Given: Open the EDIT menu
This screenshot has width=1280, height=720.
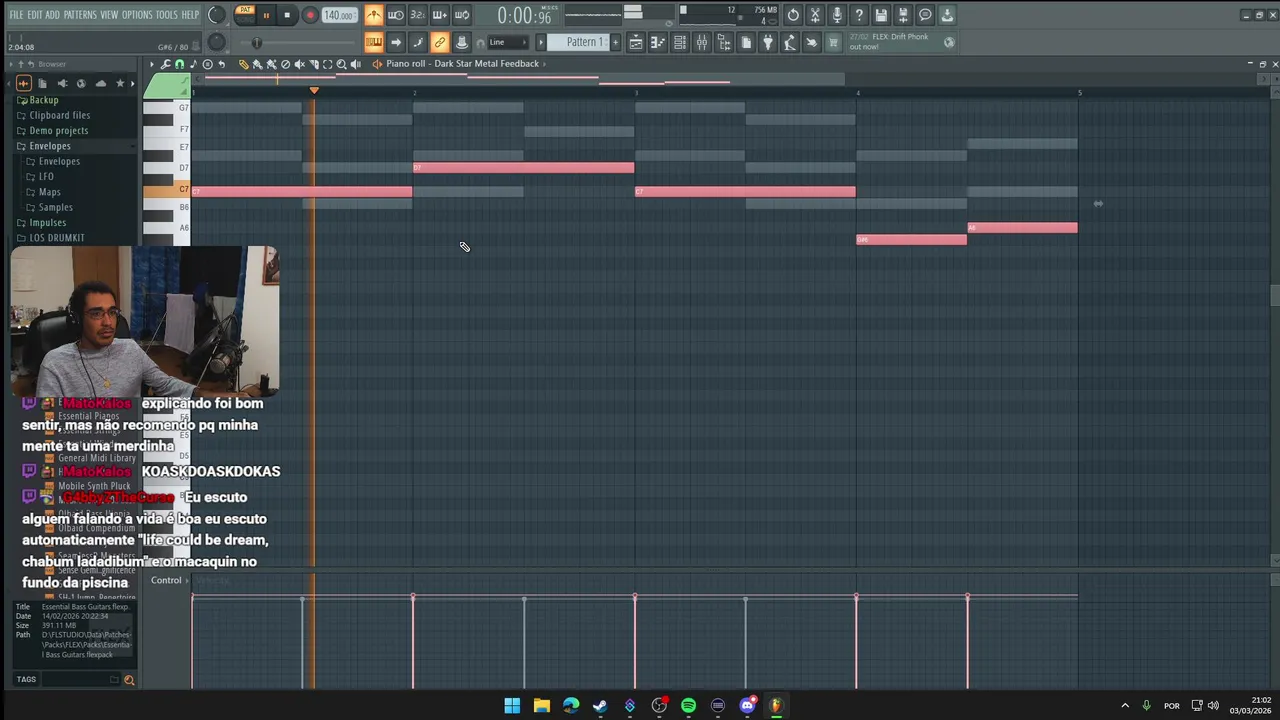Looking at the screenshot, I should 35,15.
